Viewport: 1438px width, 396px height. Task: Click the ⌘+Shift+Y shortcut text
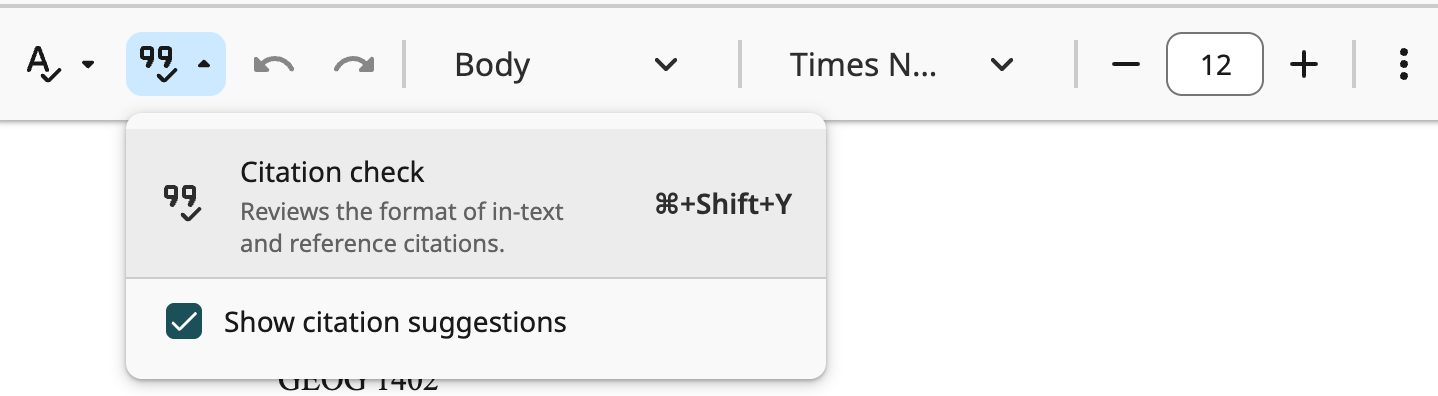tap(723, 204)
